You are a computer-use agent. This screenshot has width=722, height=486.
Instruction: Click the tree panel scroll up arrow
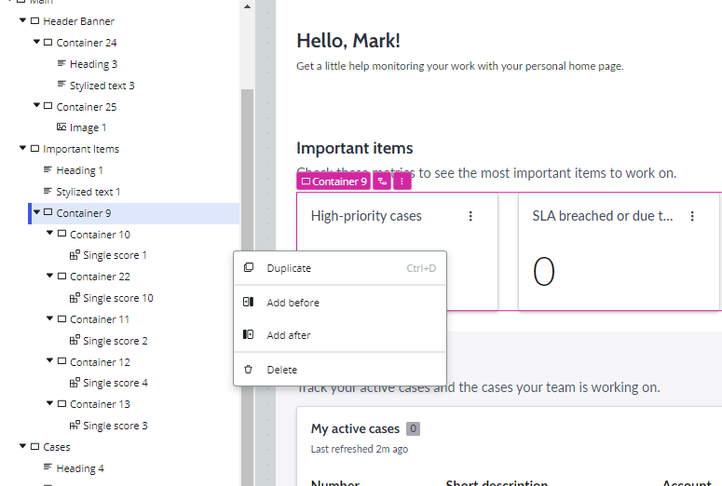[247, 6]
